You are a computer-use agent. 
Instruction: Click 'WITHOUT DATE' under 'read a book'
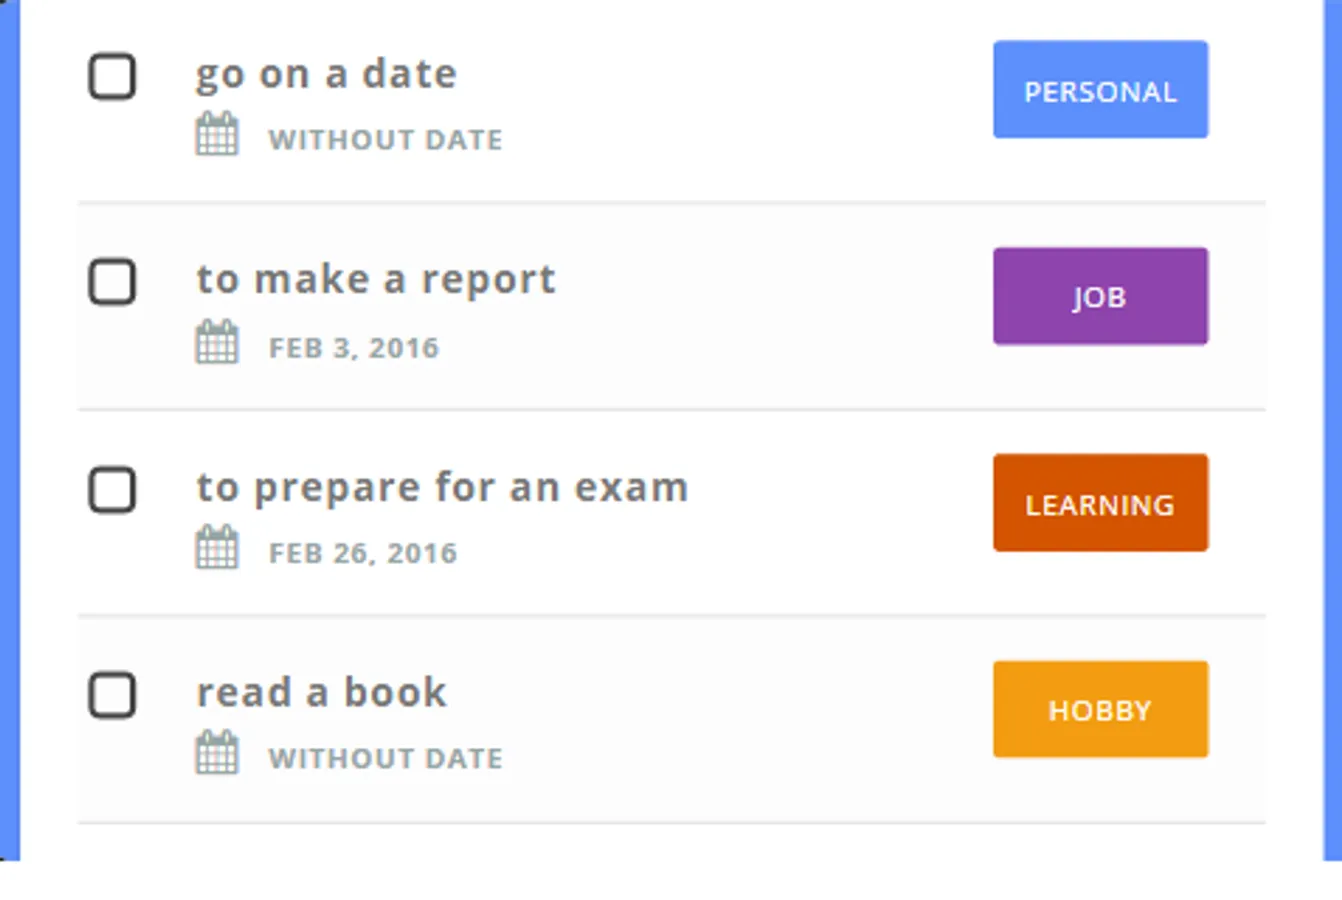385,759
